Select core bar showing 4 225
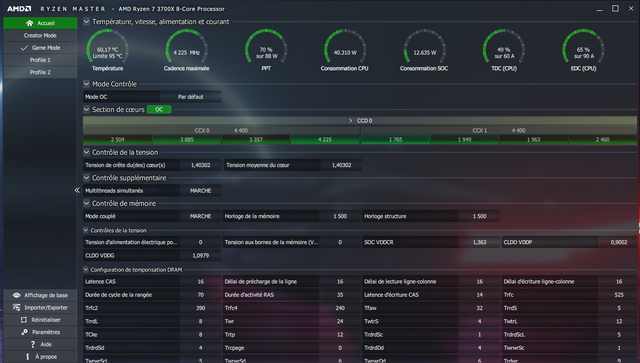640x363 pixels. point(325,140)
